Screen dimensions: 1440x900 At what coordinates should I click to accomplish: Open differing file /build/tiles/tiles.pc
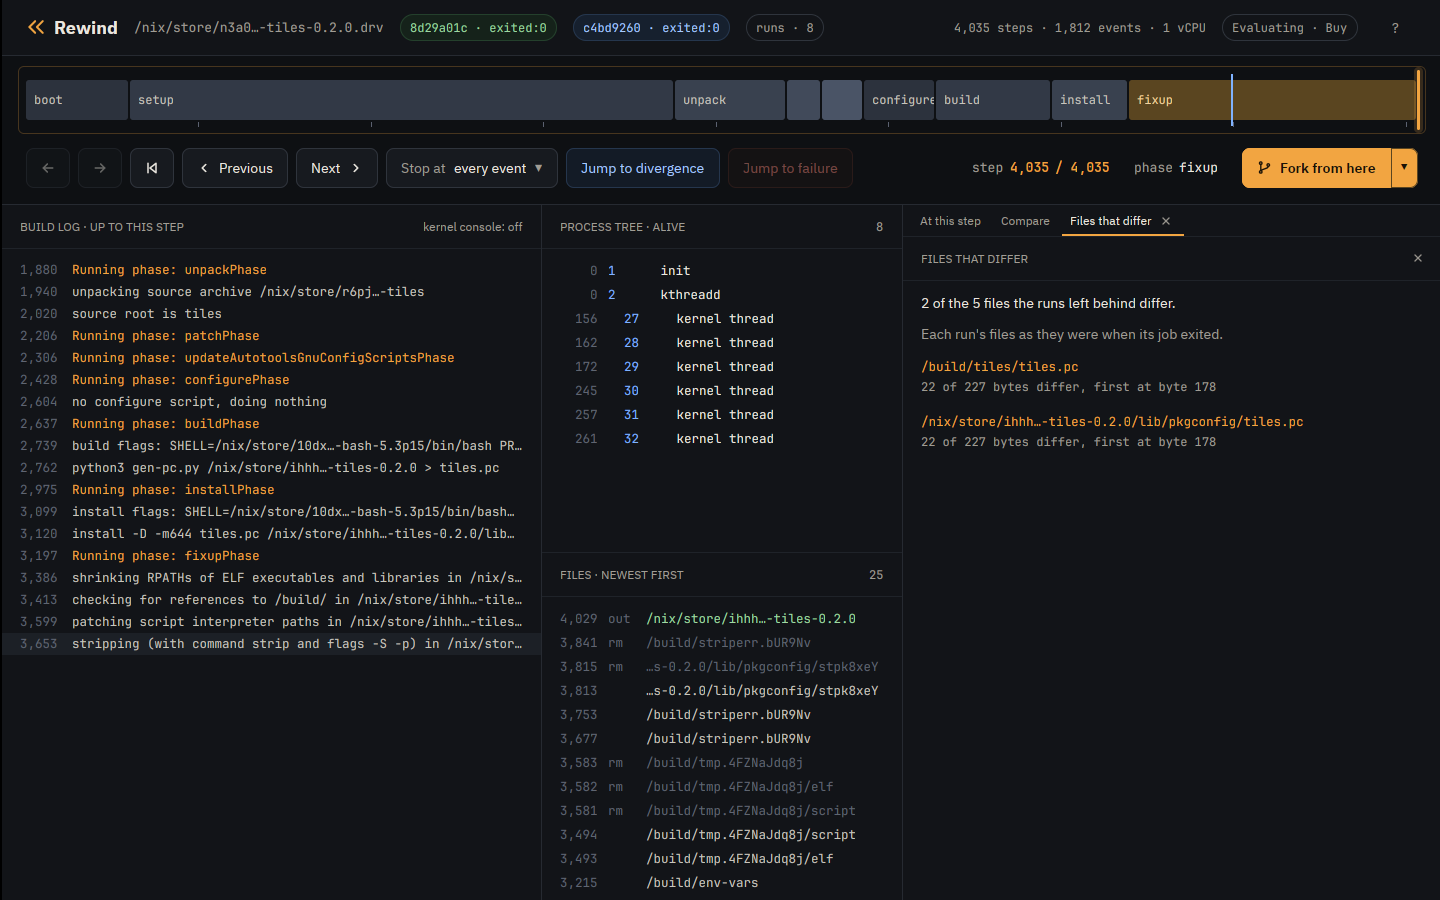coord(999,367)
